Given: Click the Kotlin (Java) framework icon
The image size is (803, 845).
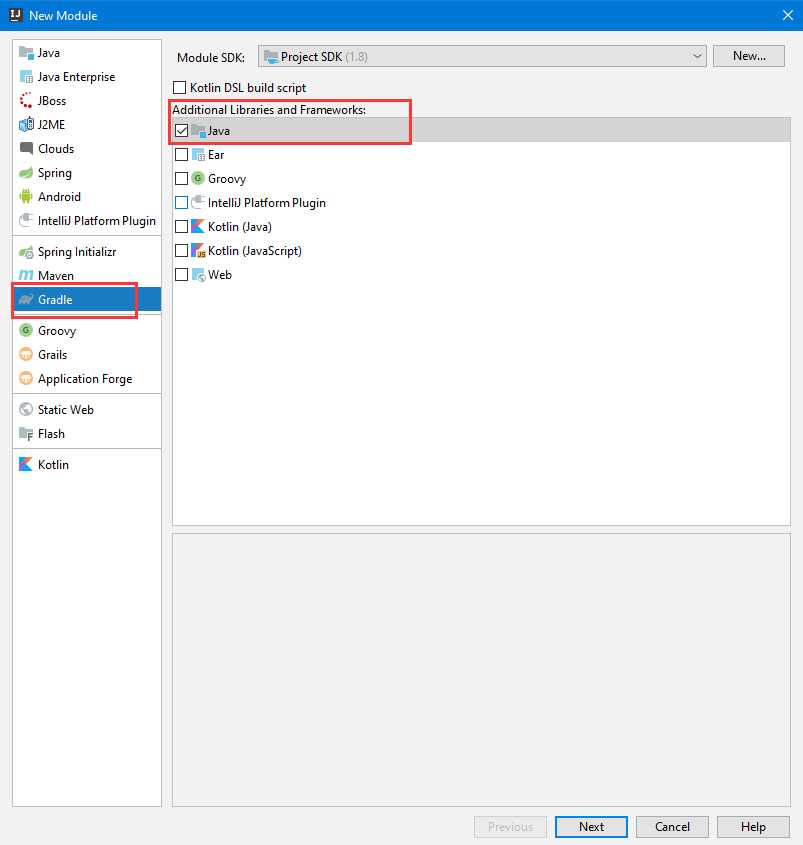Looking at the screenshot, I should (x=198, y=226).
